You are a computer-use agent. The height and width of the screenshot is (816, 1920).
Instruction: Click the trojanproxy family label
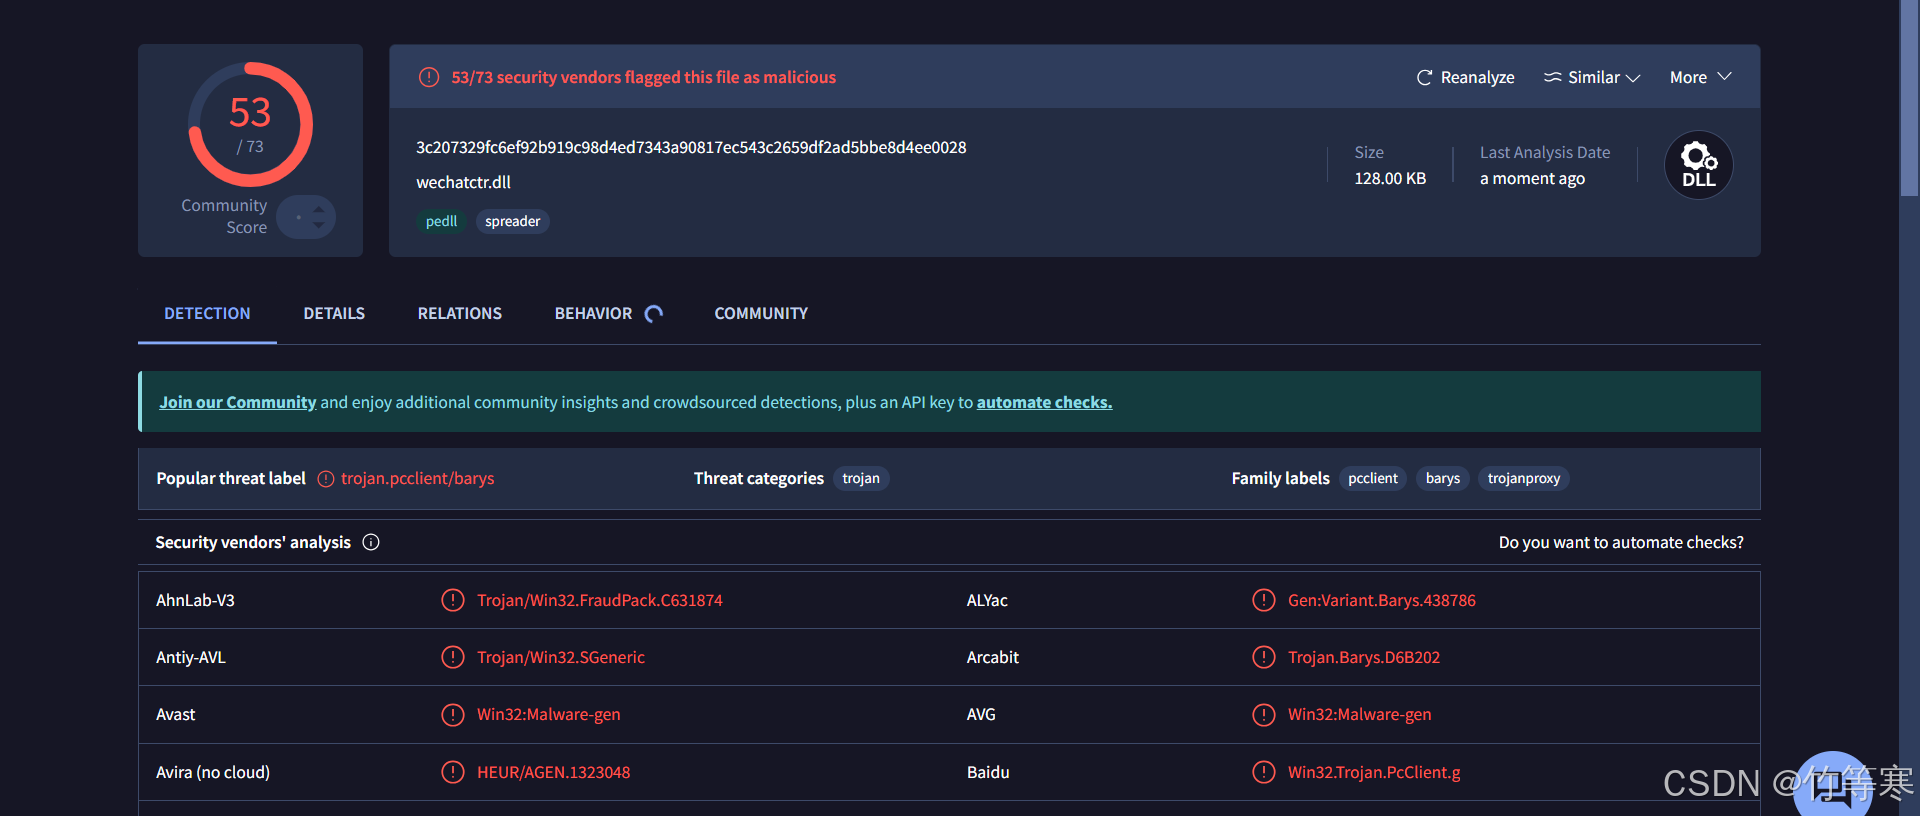pyautogui.click(x=1524, y=479)
